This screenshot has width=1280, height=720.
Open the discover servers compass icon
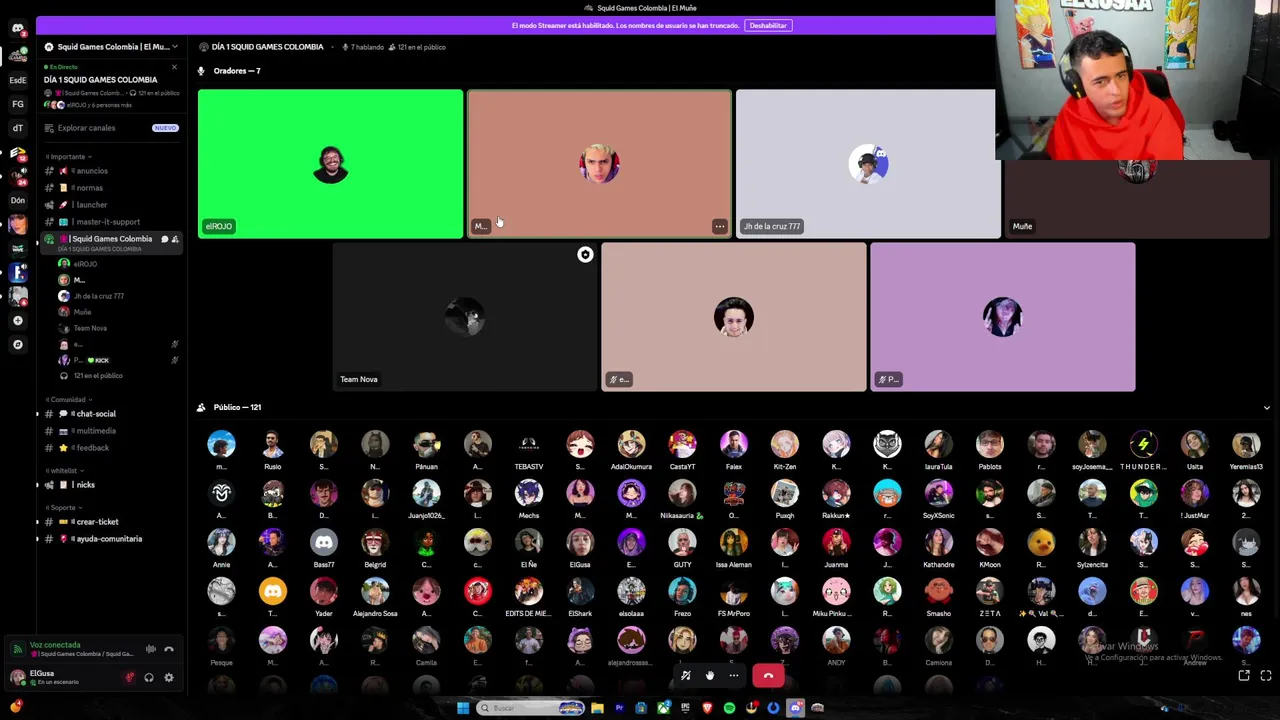17,345
